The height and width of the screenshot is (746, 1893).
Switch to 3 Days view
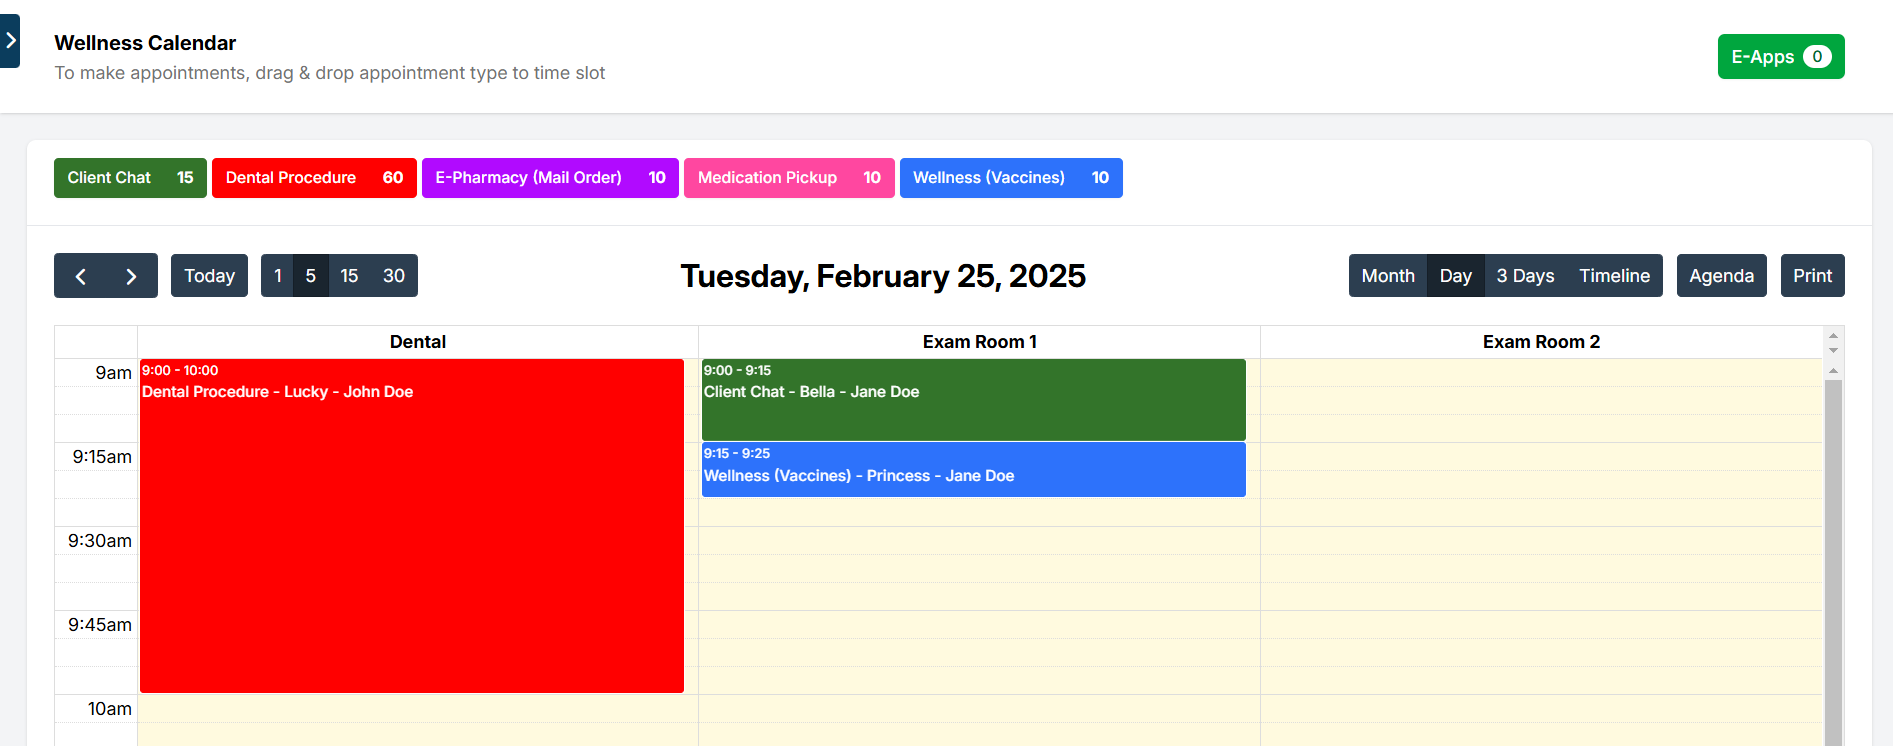click(x=1525, y=276)
